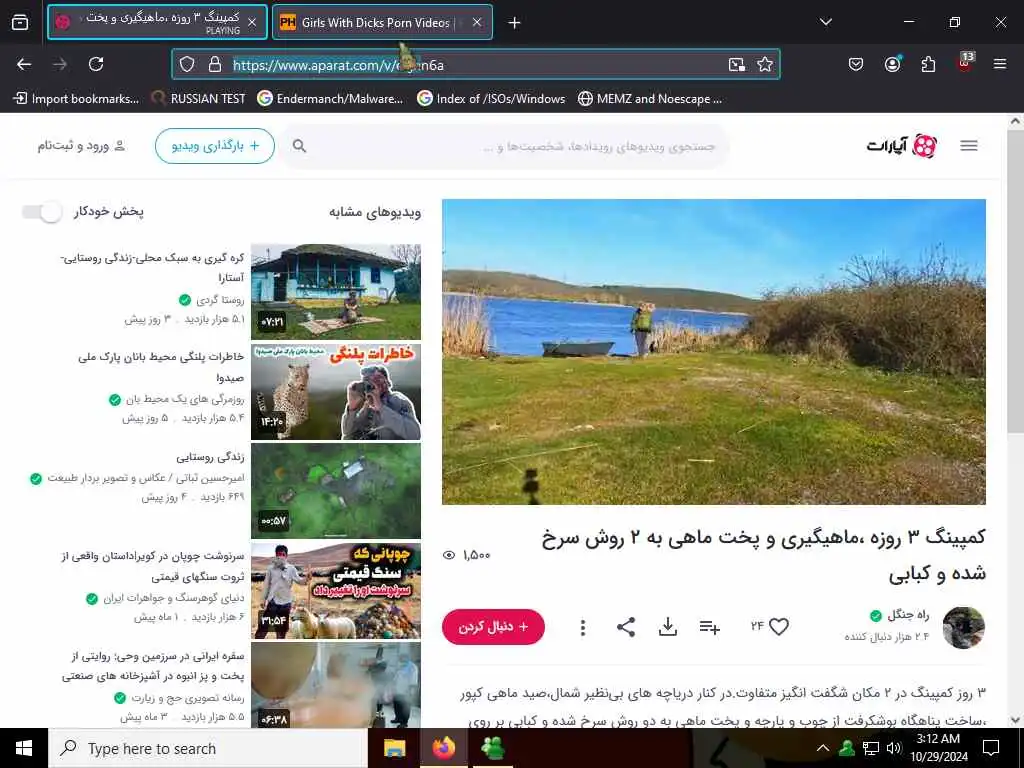Open leopard خاطرات پلنگی thumbnail
This screenshot has height=768, width=1024.
tap(336, 392)
